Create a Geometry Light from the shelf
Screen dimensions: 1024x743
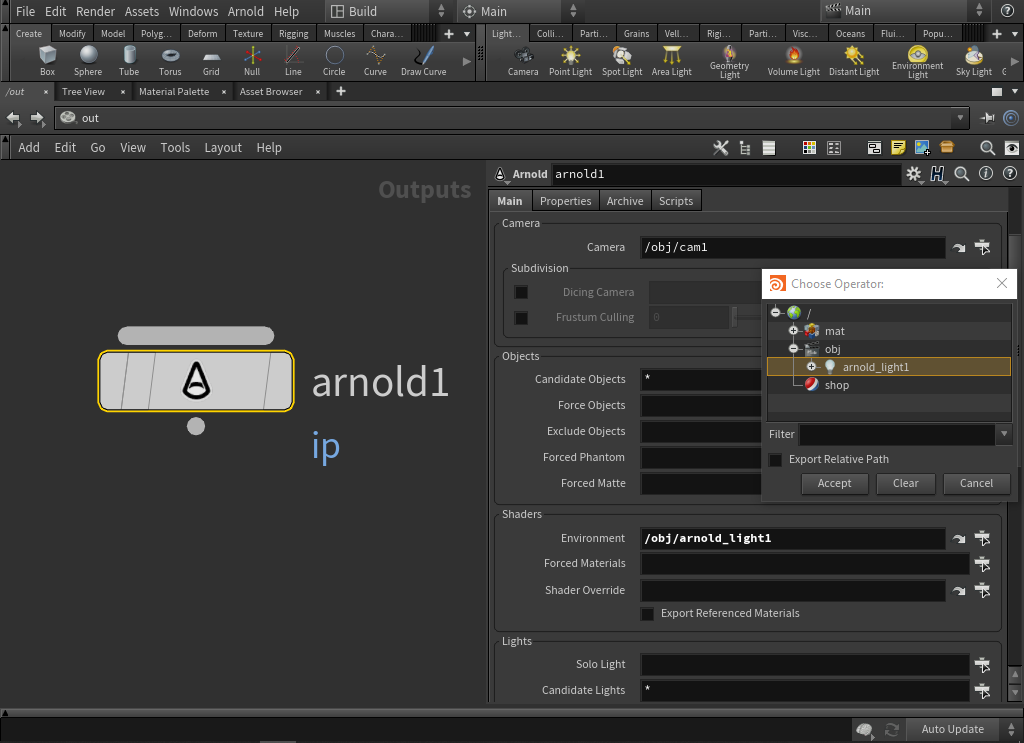[x=729, y=62]
